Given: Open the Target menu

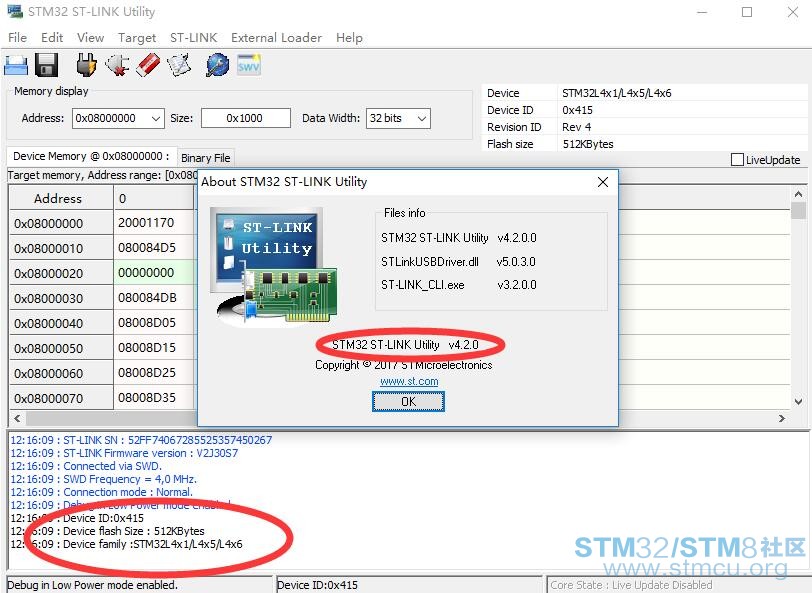Looking at the screenshot, I should (x=137, y=38).
